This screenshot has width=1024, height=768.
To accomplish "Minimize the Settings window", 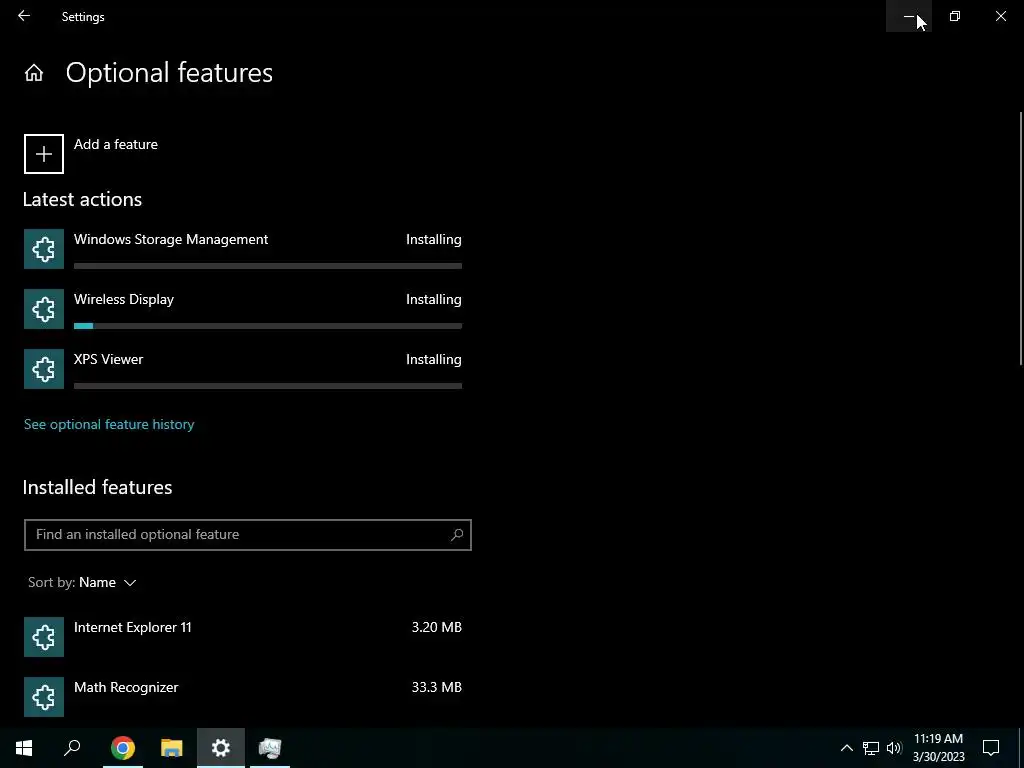I will 908,16.
